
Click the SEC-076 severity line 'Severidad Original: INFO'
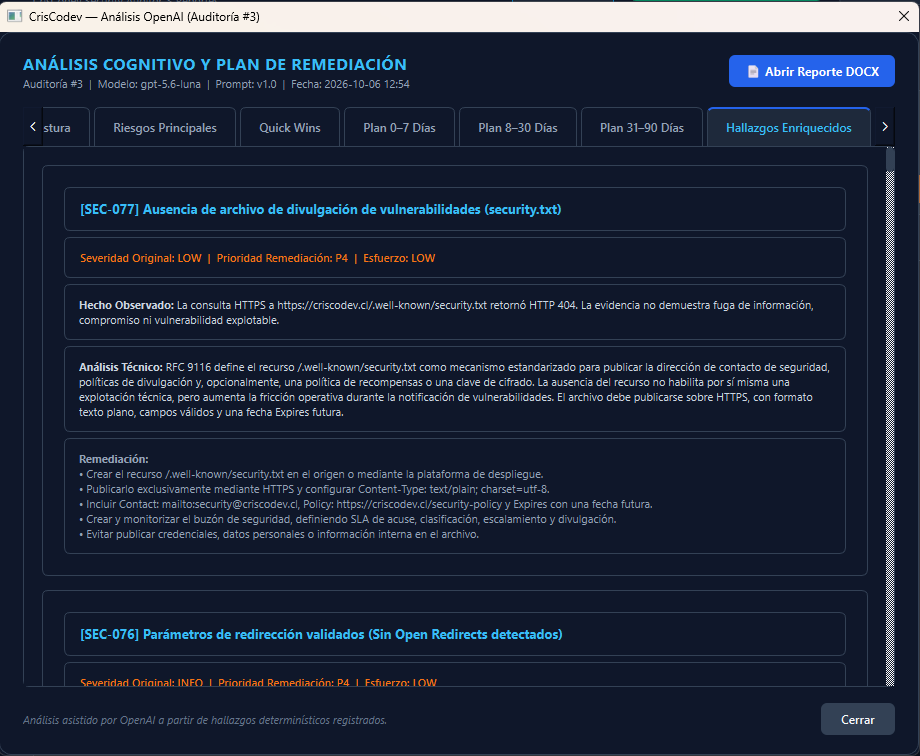pyautogui.click(x=258, y=683)
